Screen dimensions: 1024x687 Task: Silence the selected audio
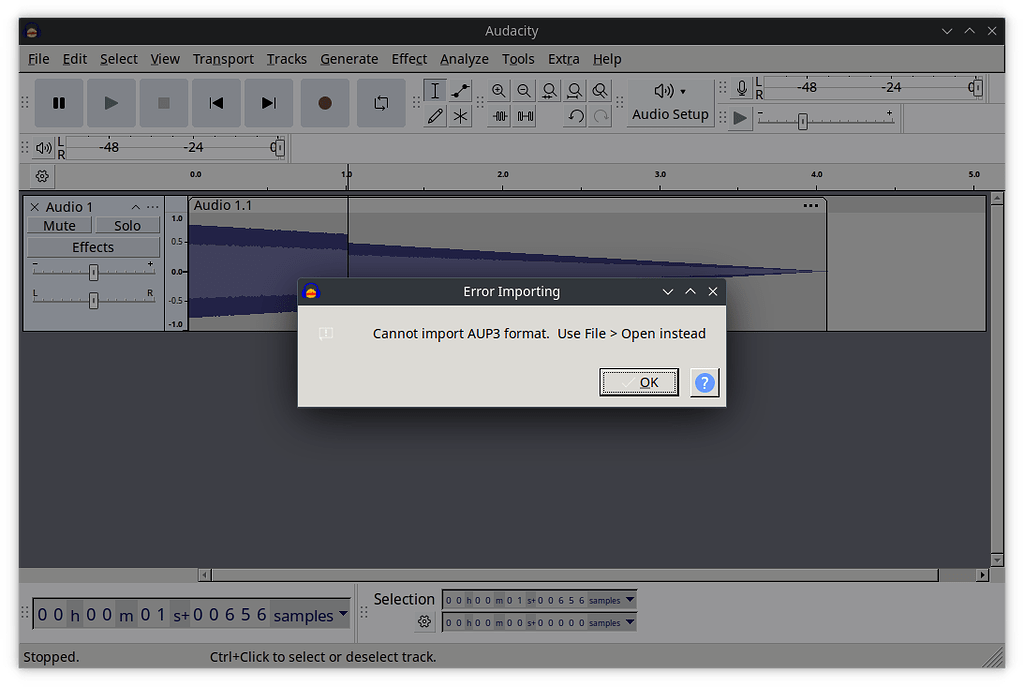coord(524,116)
